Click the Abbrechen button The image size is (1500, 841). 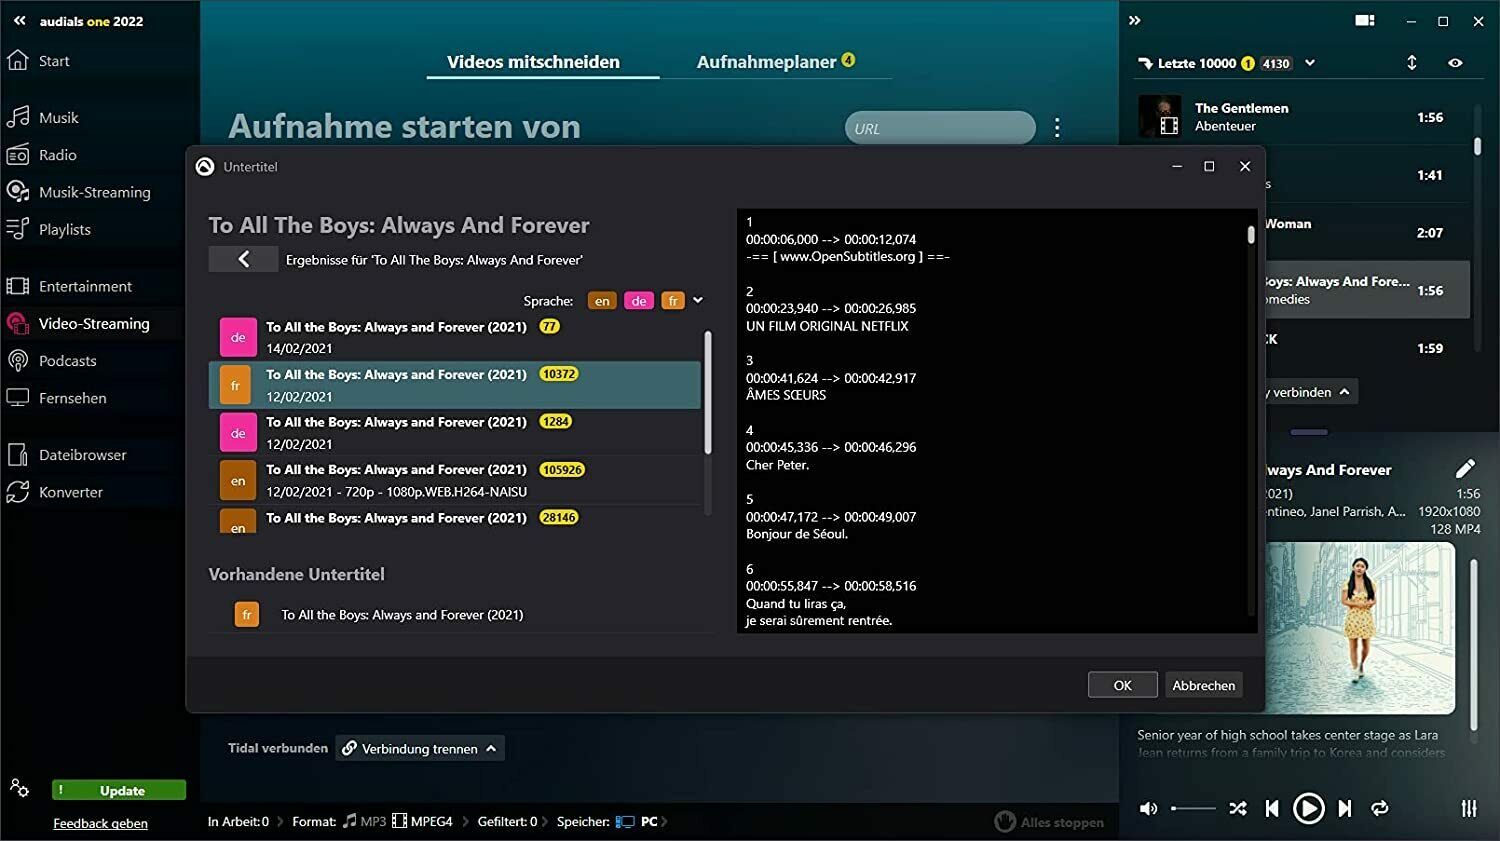point(1203,685)
